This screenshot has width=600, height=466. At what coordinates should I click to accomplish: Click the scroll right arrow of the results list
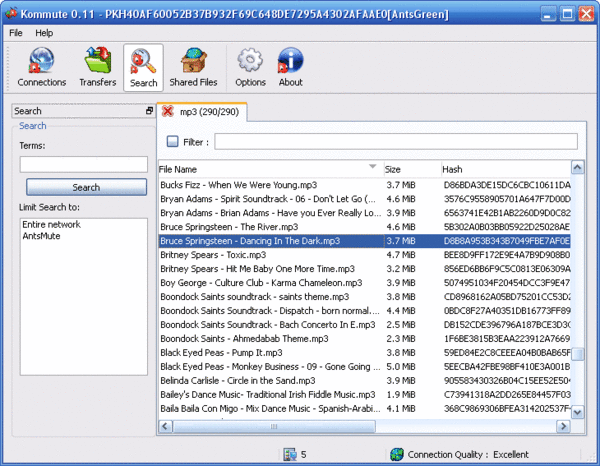(x=563, y=426)
